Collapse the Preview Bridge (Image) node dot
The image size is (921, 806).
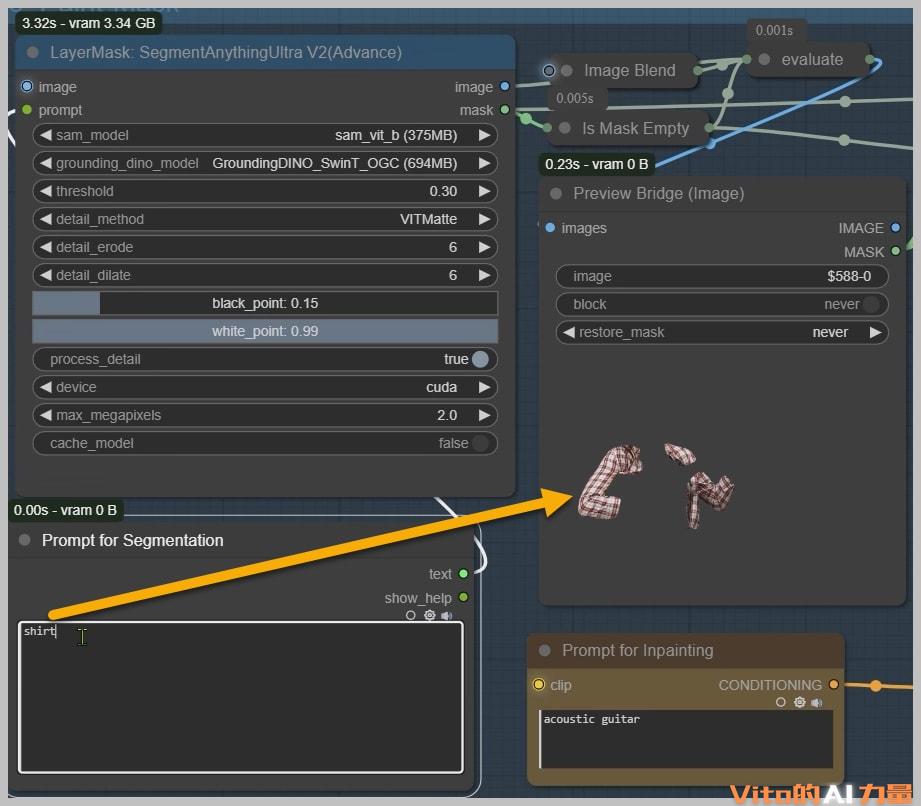[556, 194]
